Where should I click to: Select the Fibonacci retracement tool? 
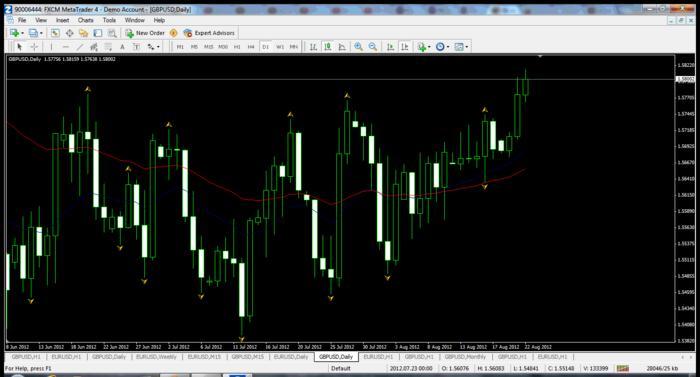(108, 46)
